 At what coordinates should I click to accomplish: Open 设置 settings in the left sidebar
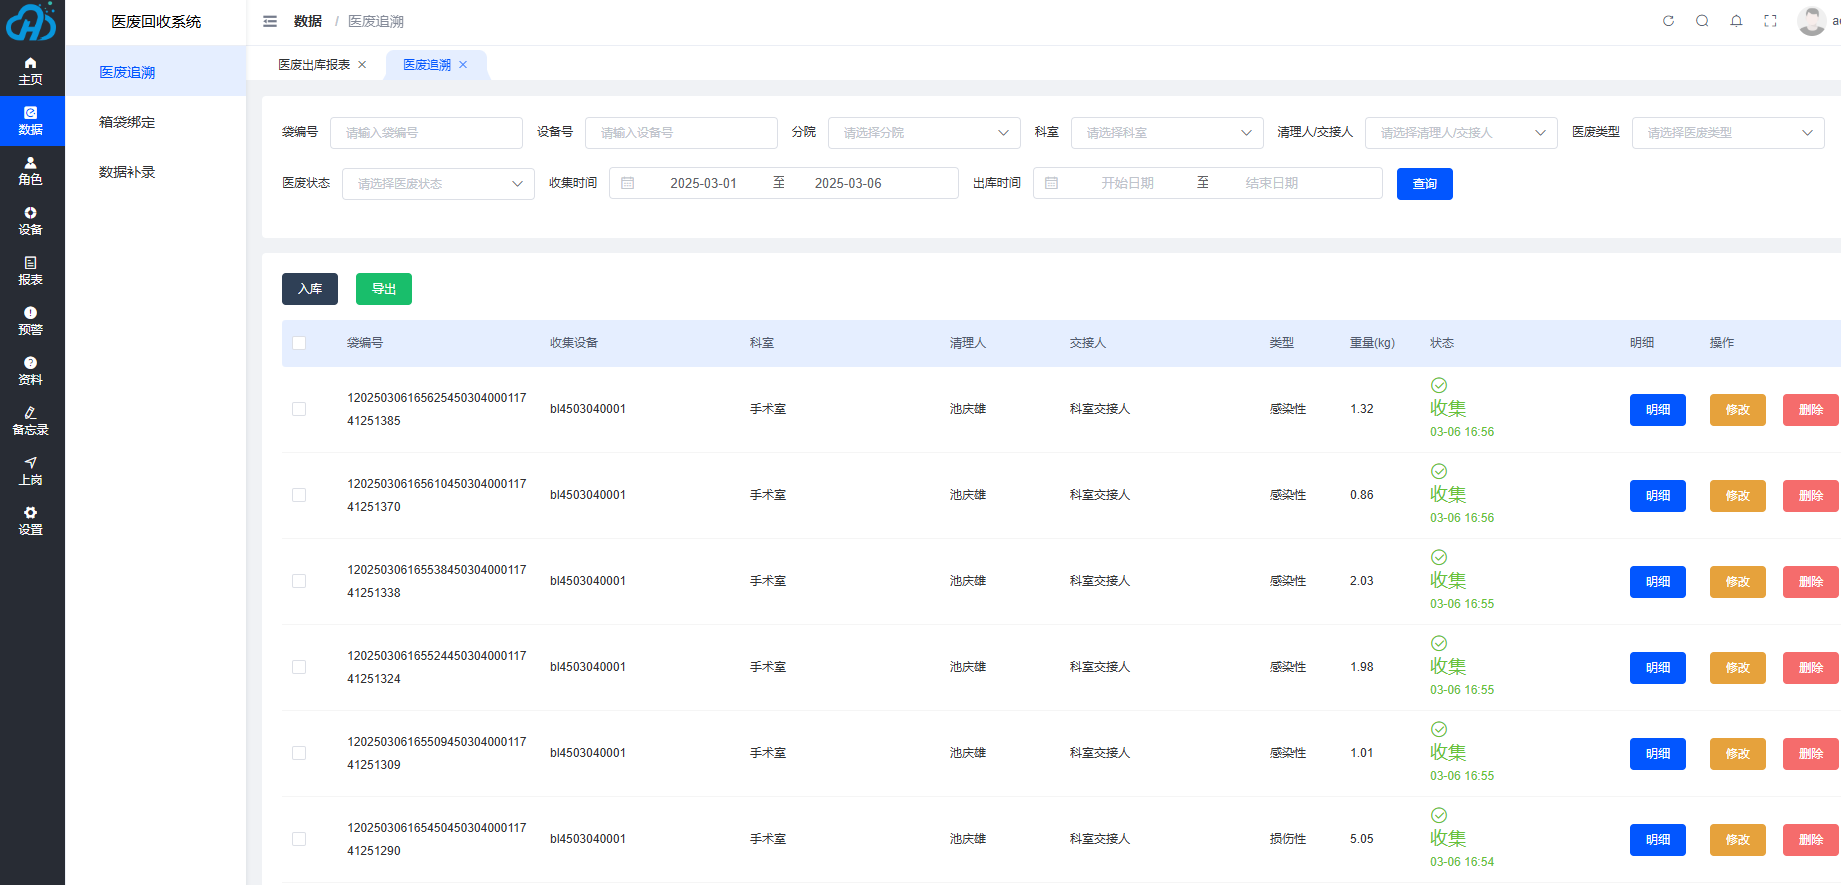[x=31, y=521]
